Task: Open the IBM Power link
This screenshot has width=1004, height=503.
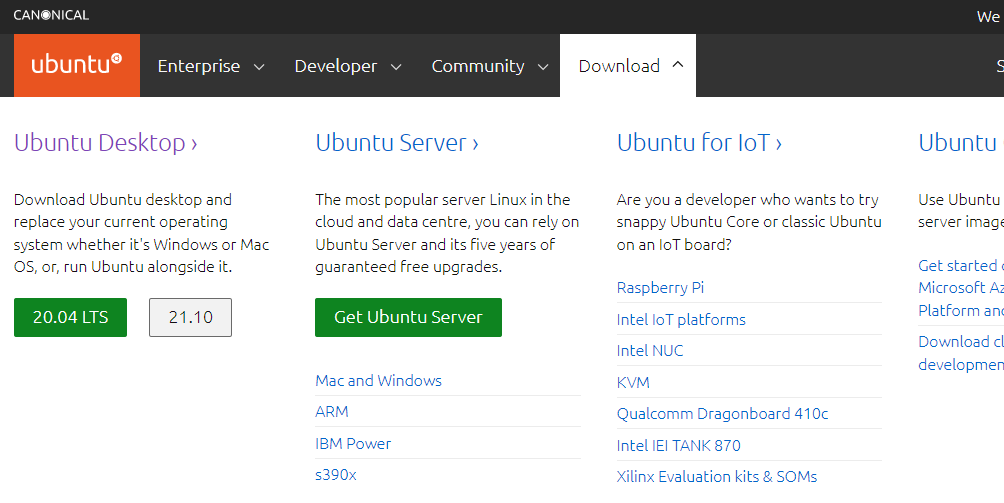Action: pos(353,443)
